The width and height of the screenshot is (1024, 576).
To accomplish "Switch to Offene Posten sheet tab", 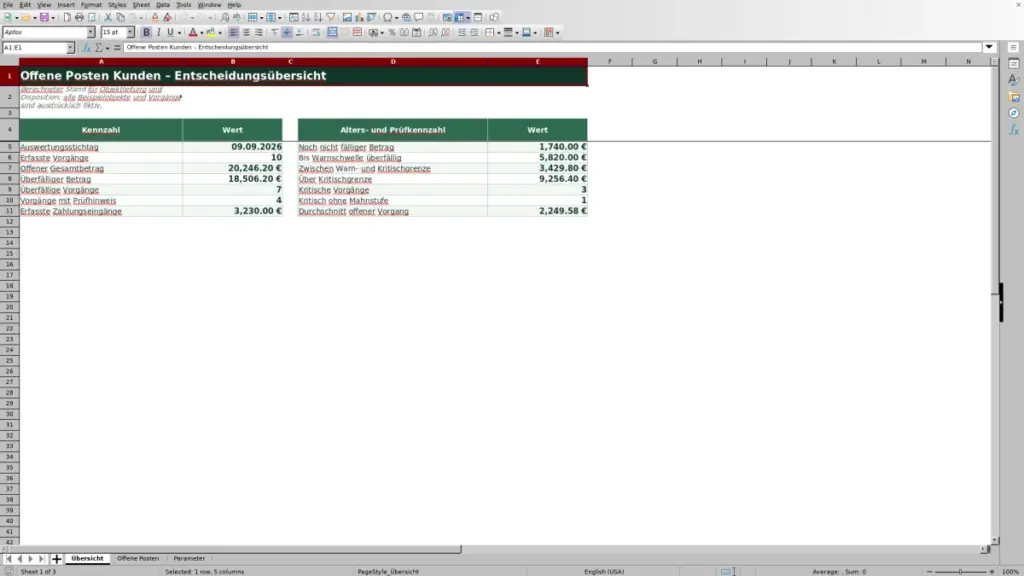I will [x=138, y=559].
